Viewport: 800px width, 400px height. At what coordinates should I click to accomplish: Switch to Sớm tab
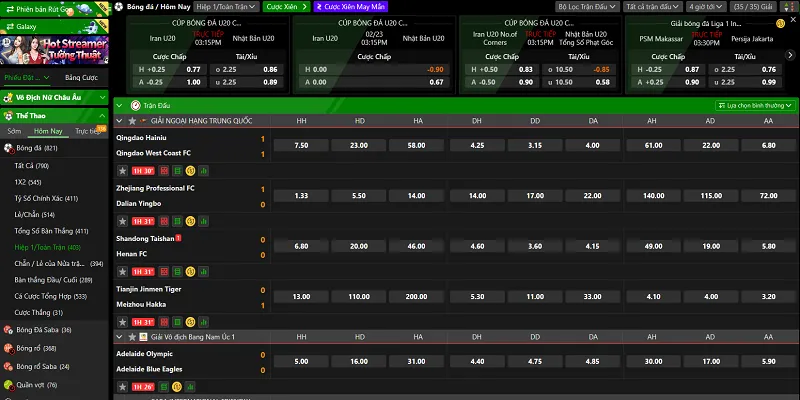tap(14, 131)
